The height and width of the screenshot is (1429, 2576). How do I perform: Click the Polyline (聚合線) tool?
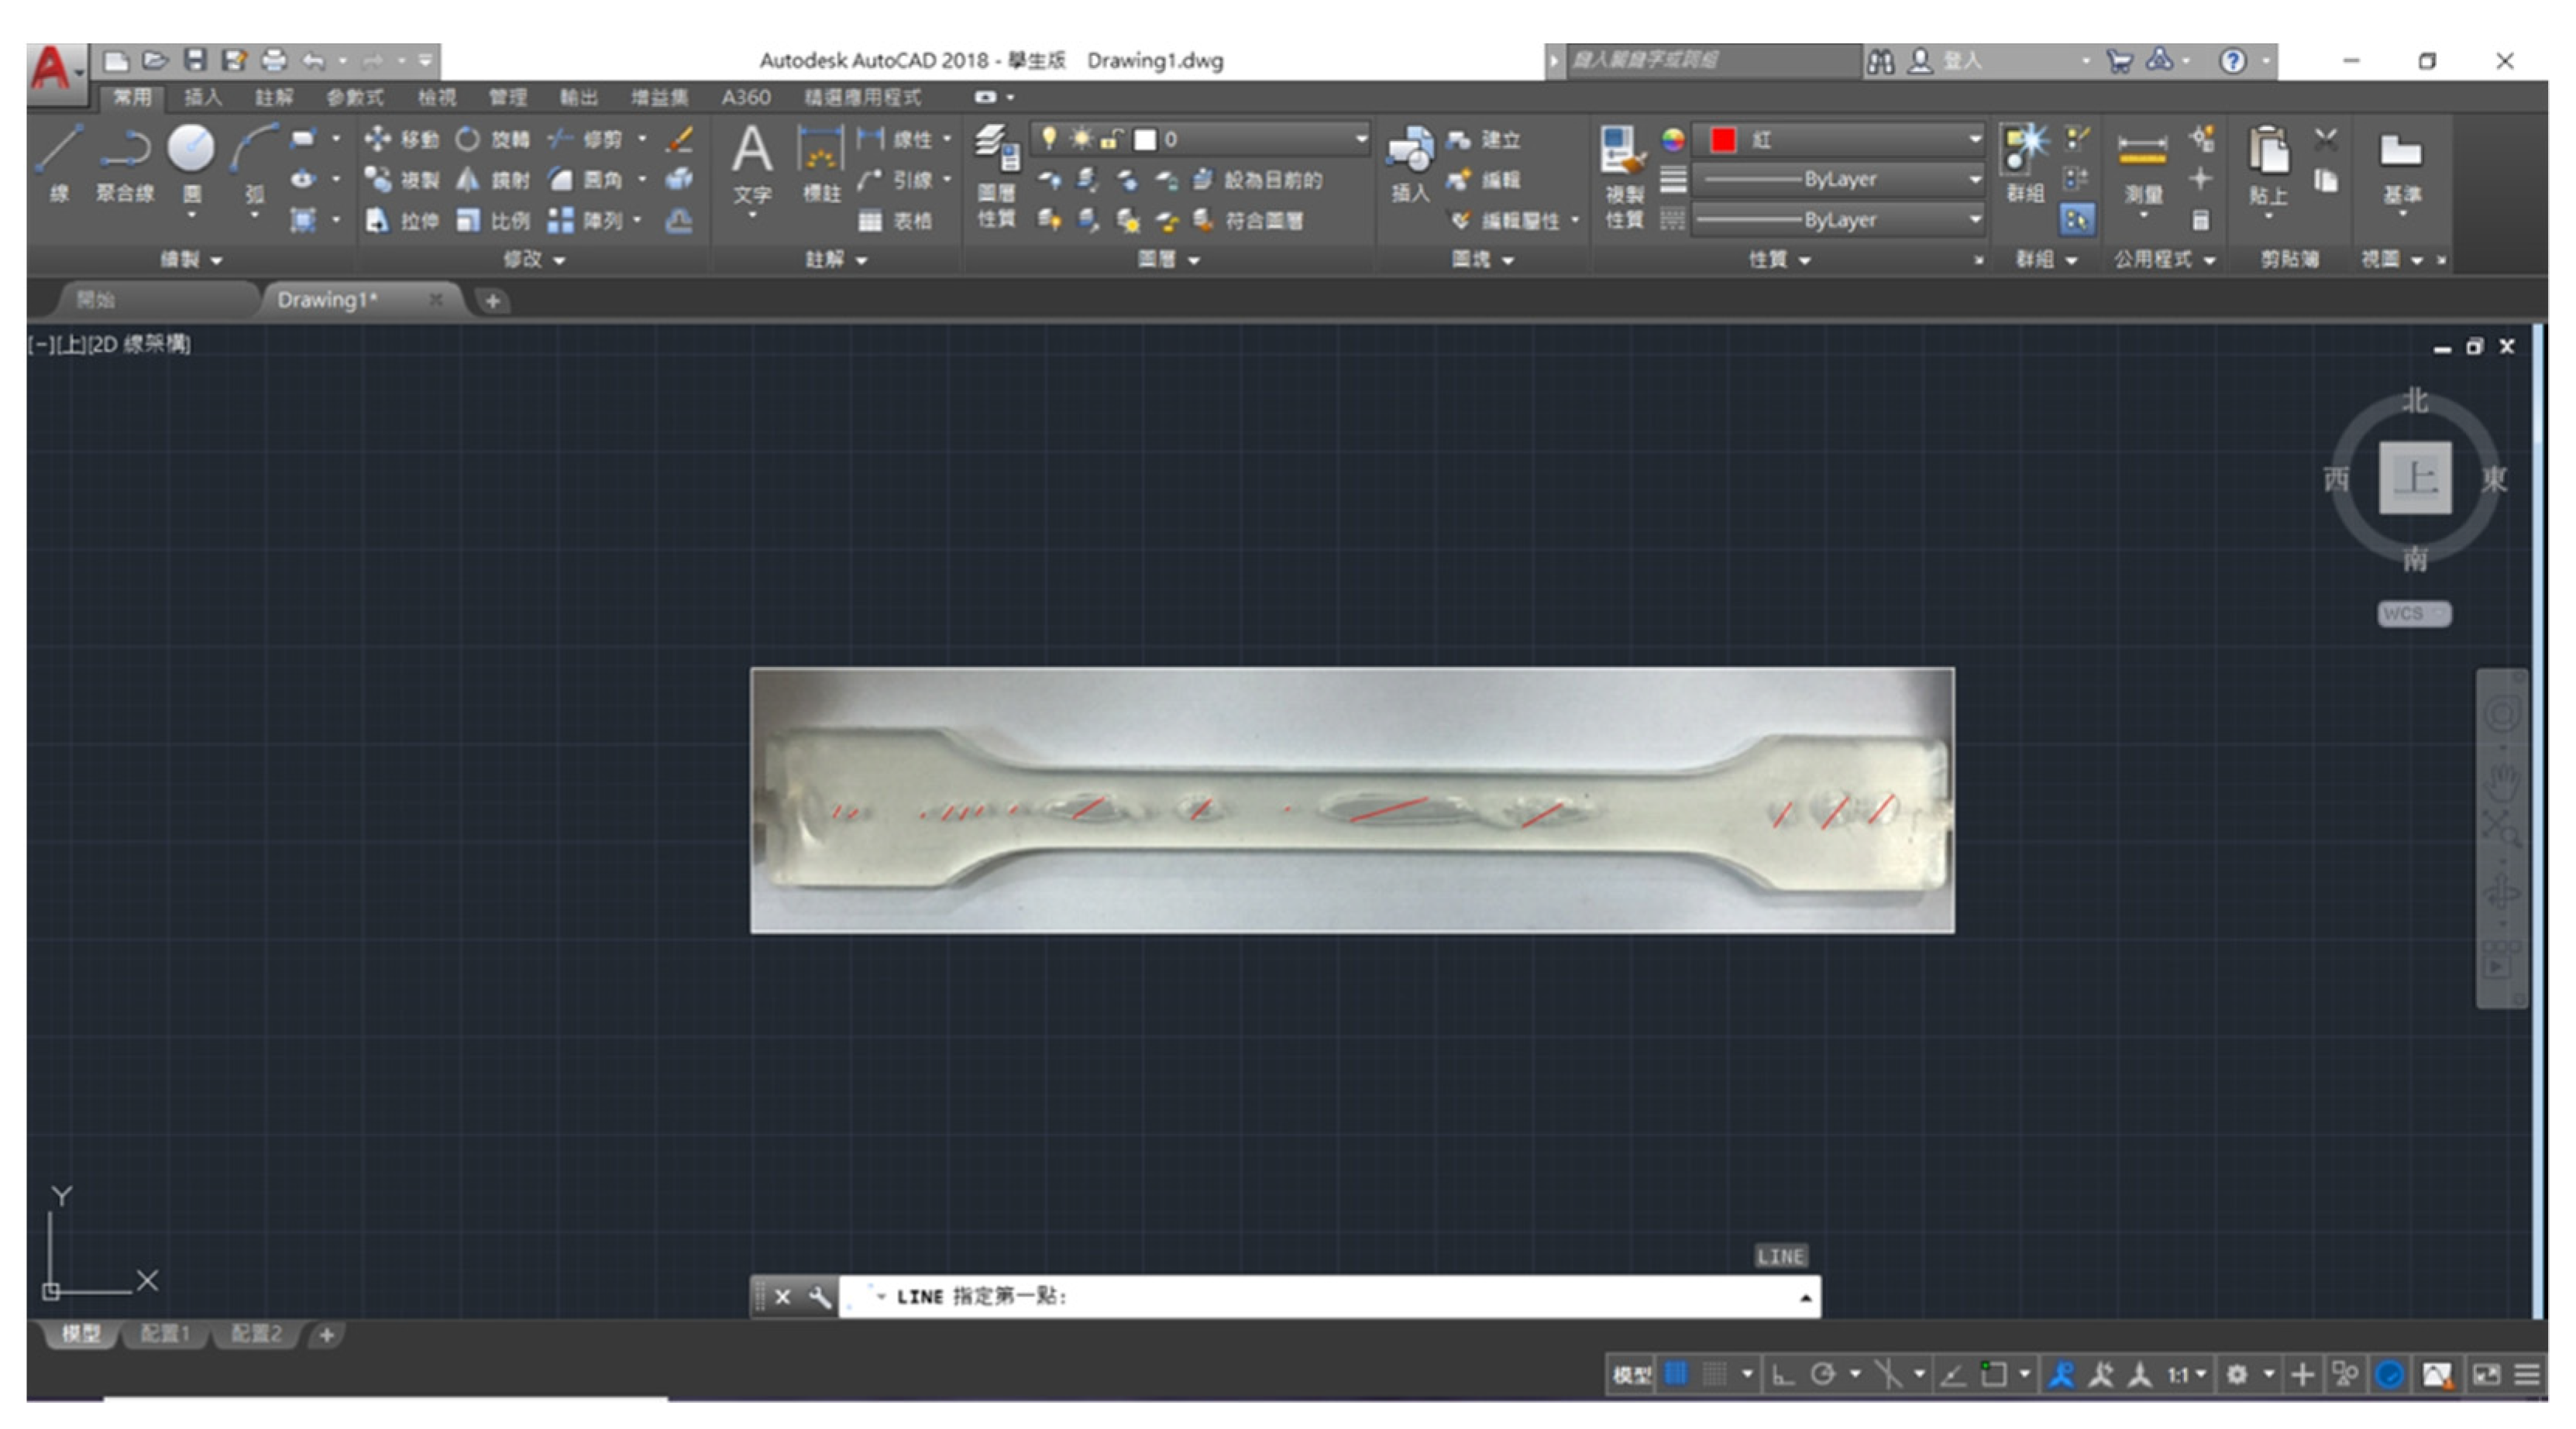click(125, 150)
